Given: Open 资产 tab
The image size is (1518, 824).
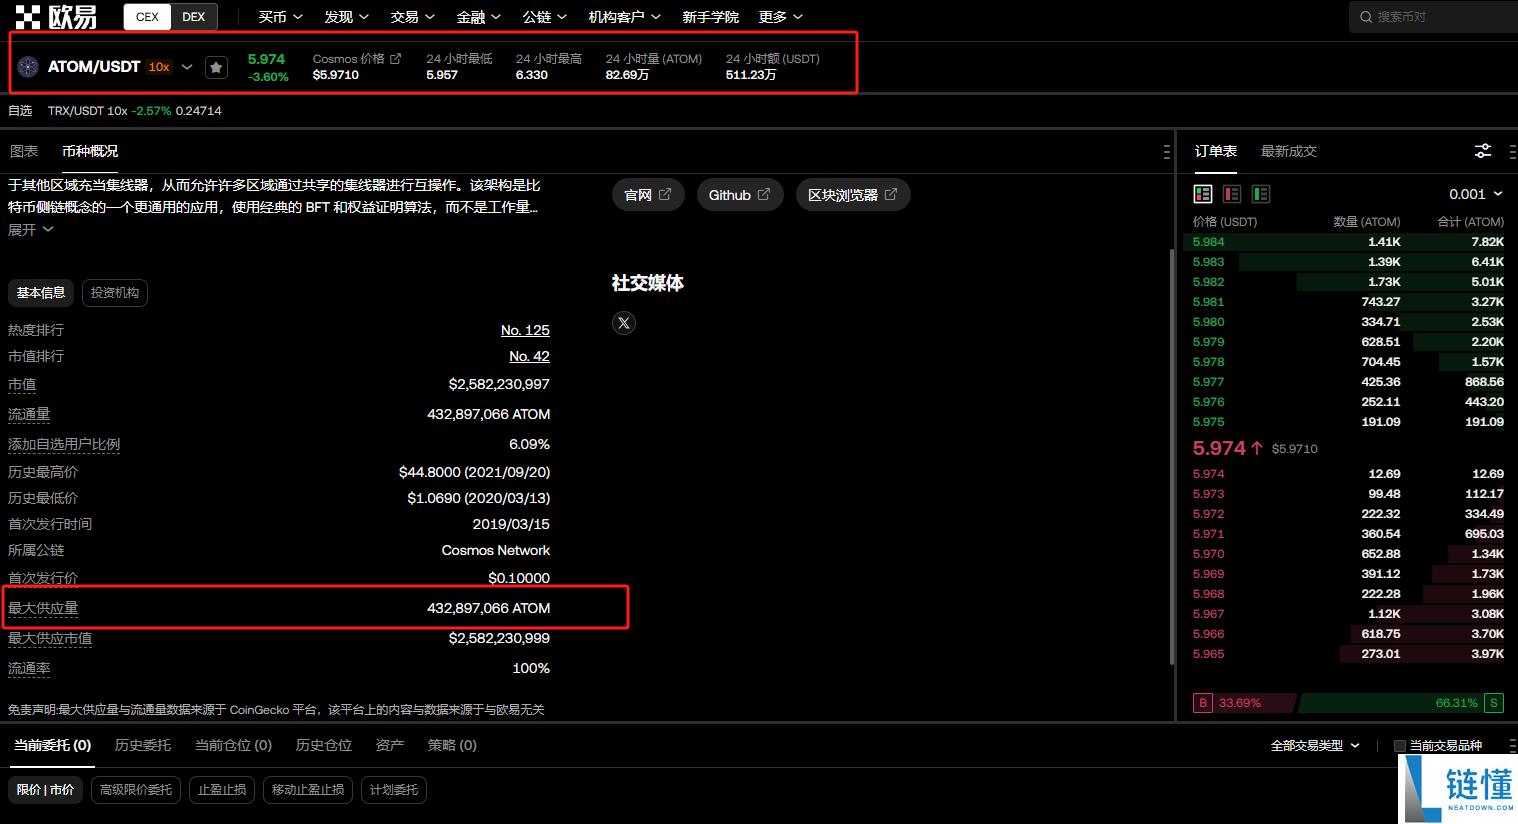Looking at the screenshot, I should pos(390,745).
